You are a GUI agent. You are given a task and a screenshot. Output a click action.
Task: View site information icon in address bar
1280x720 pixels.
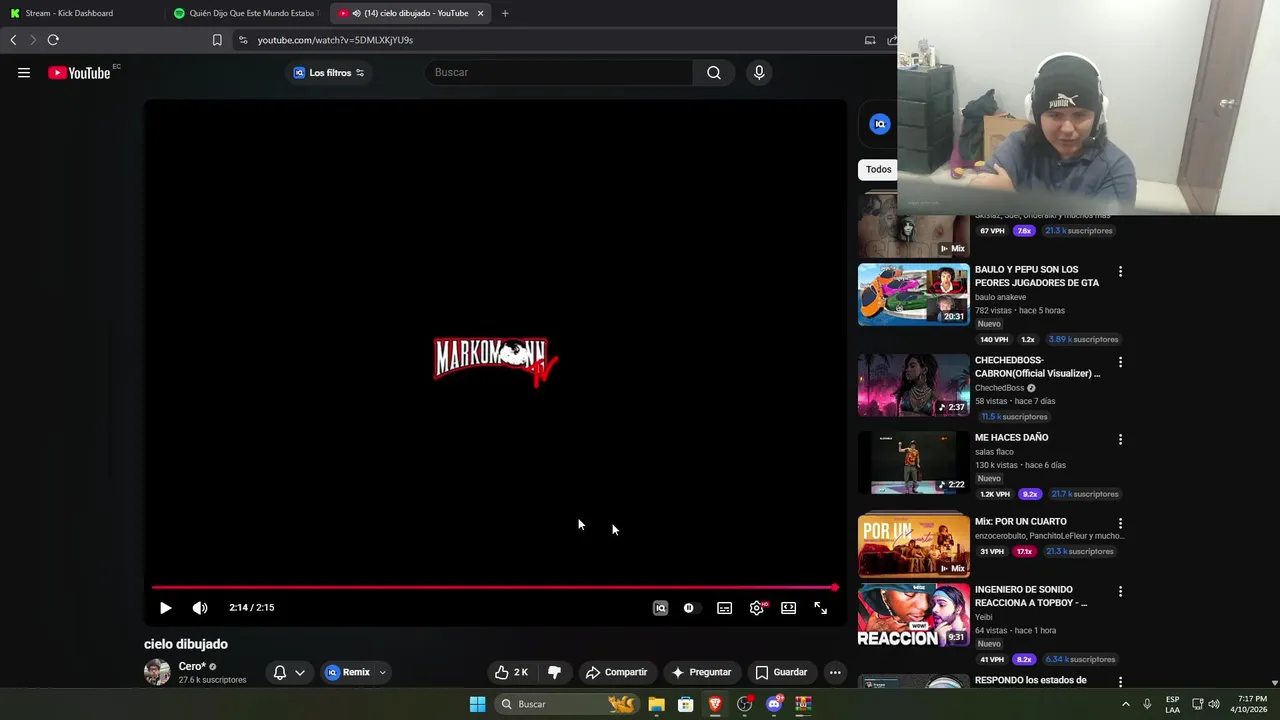[243, 40]
